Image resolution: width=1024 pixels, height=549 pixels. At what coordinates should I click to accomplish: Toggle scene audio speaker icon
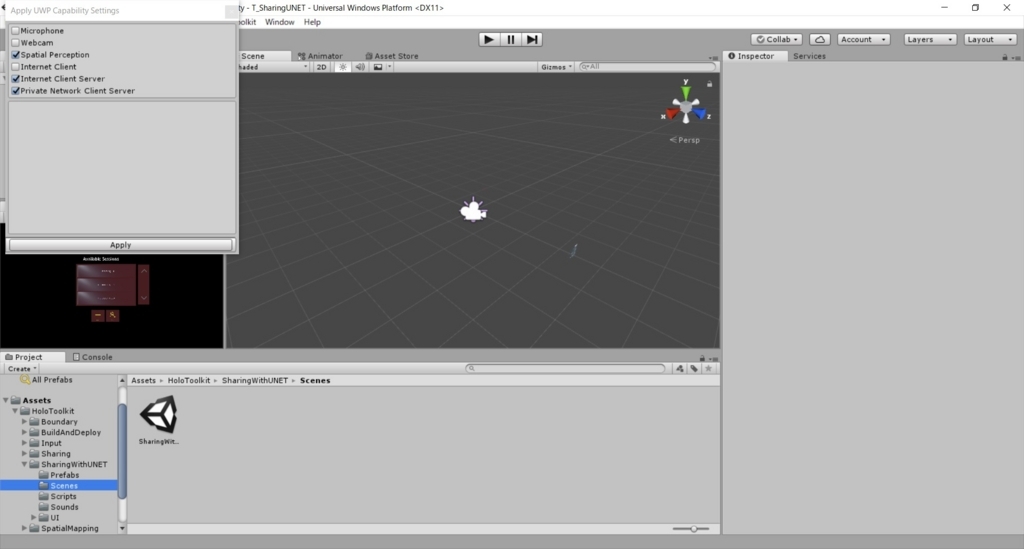[360, 67]
